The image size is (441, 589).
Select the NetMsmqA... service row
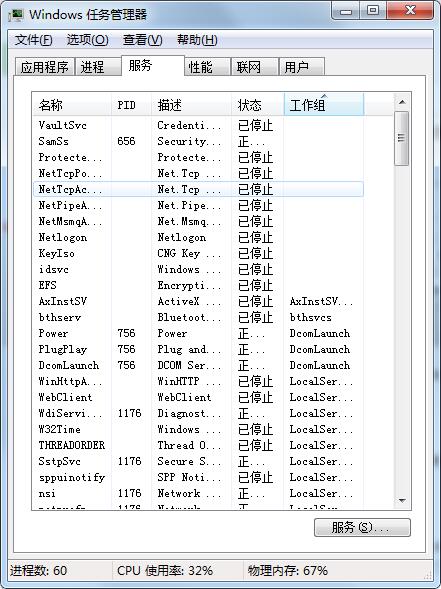pos(198,221)
